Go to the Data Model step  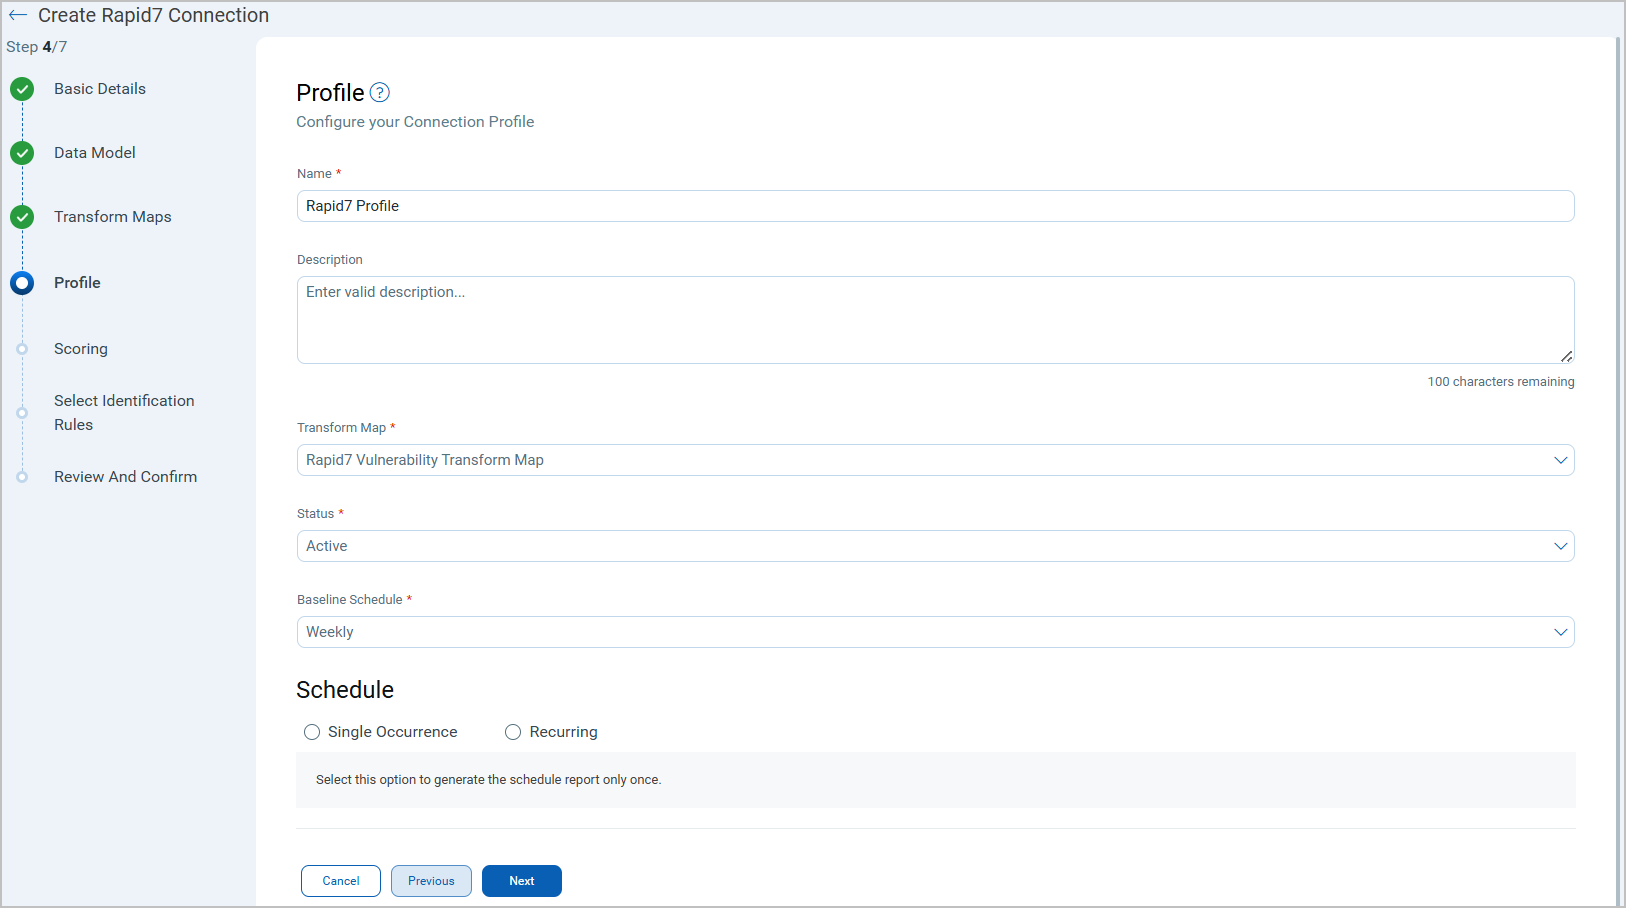(95, 153)
